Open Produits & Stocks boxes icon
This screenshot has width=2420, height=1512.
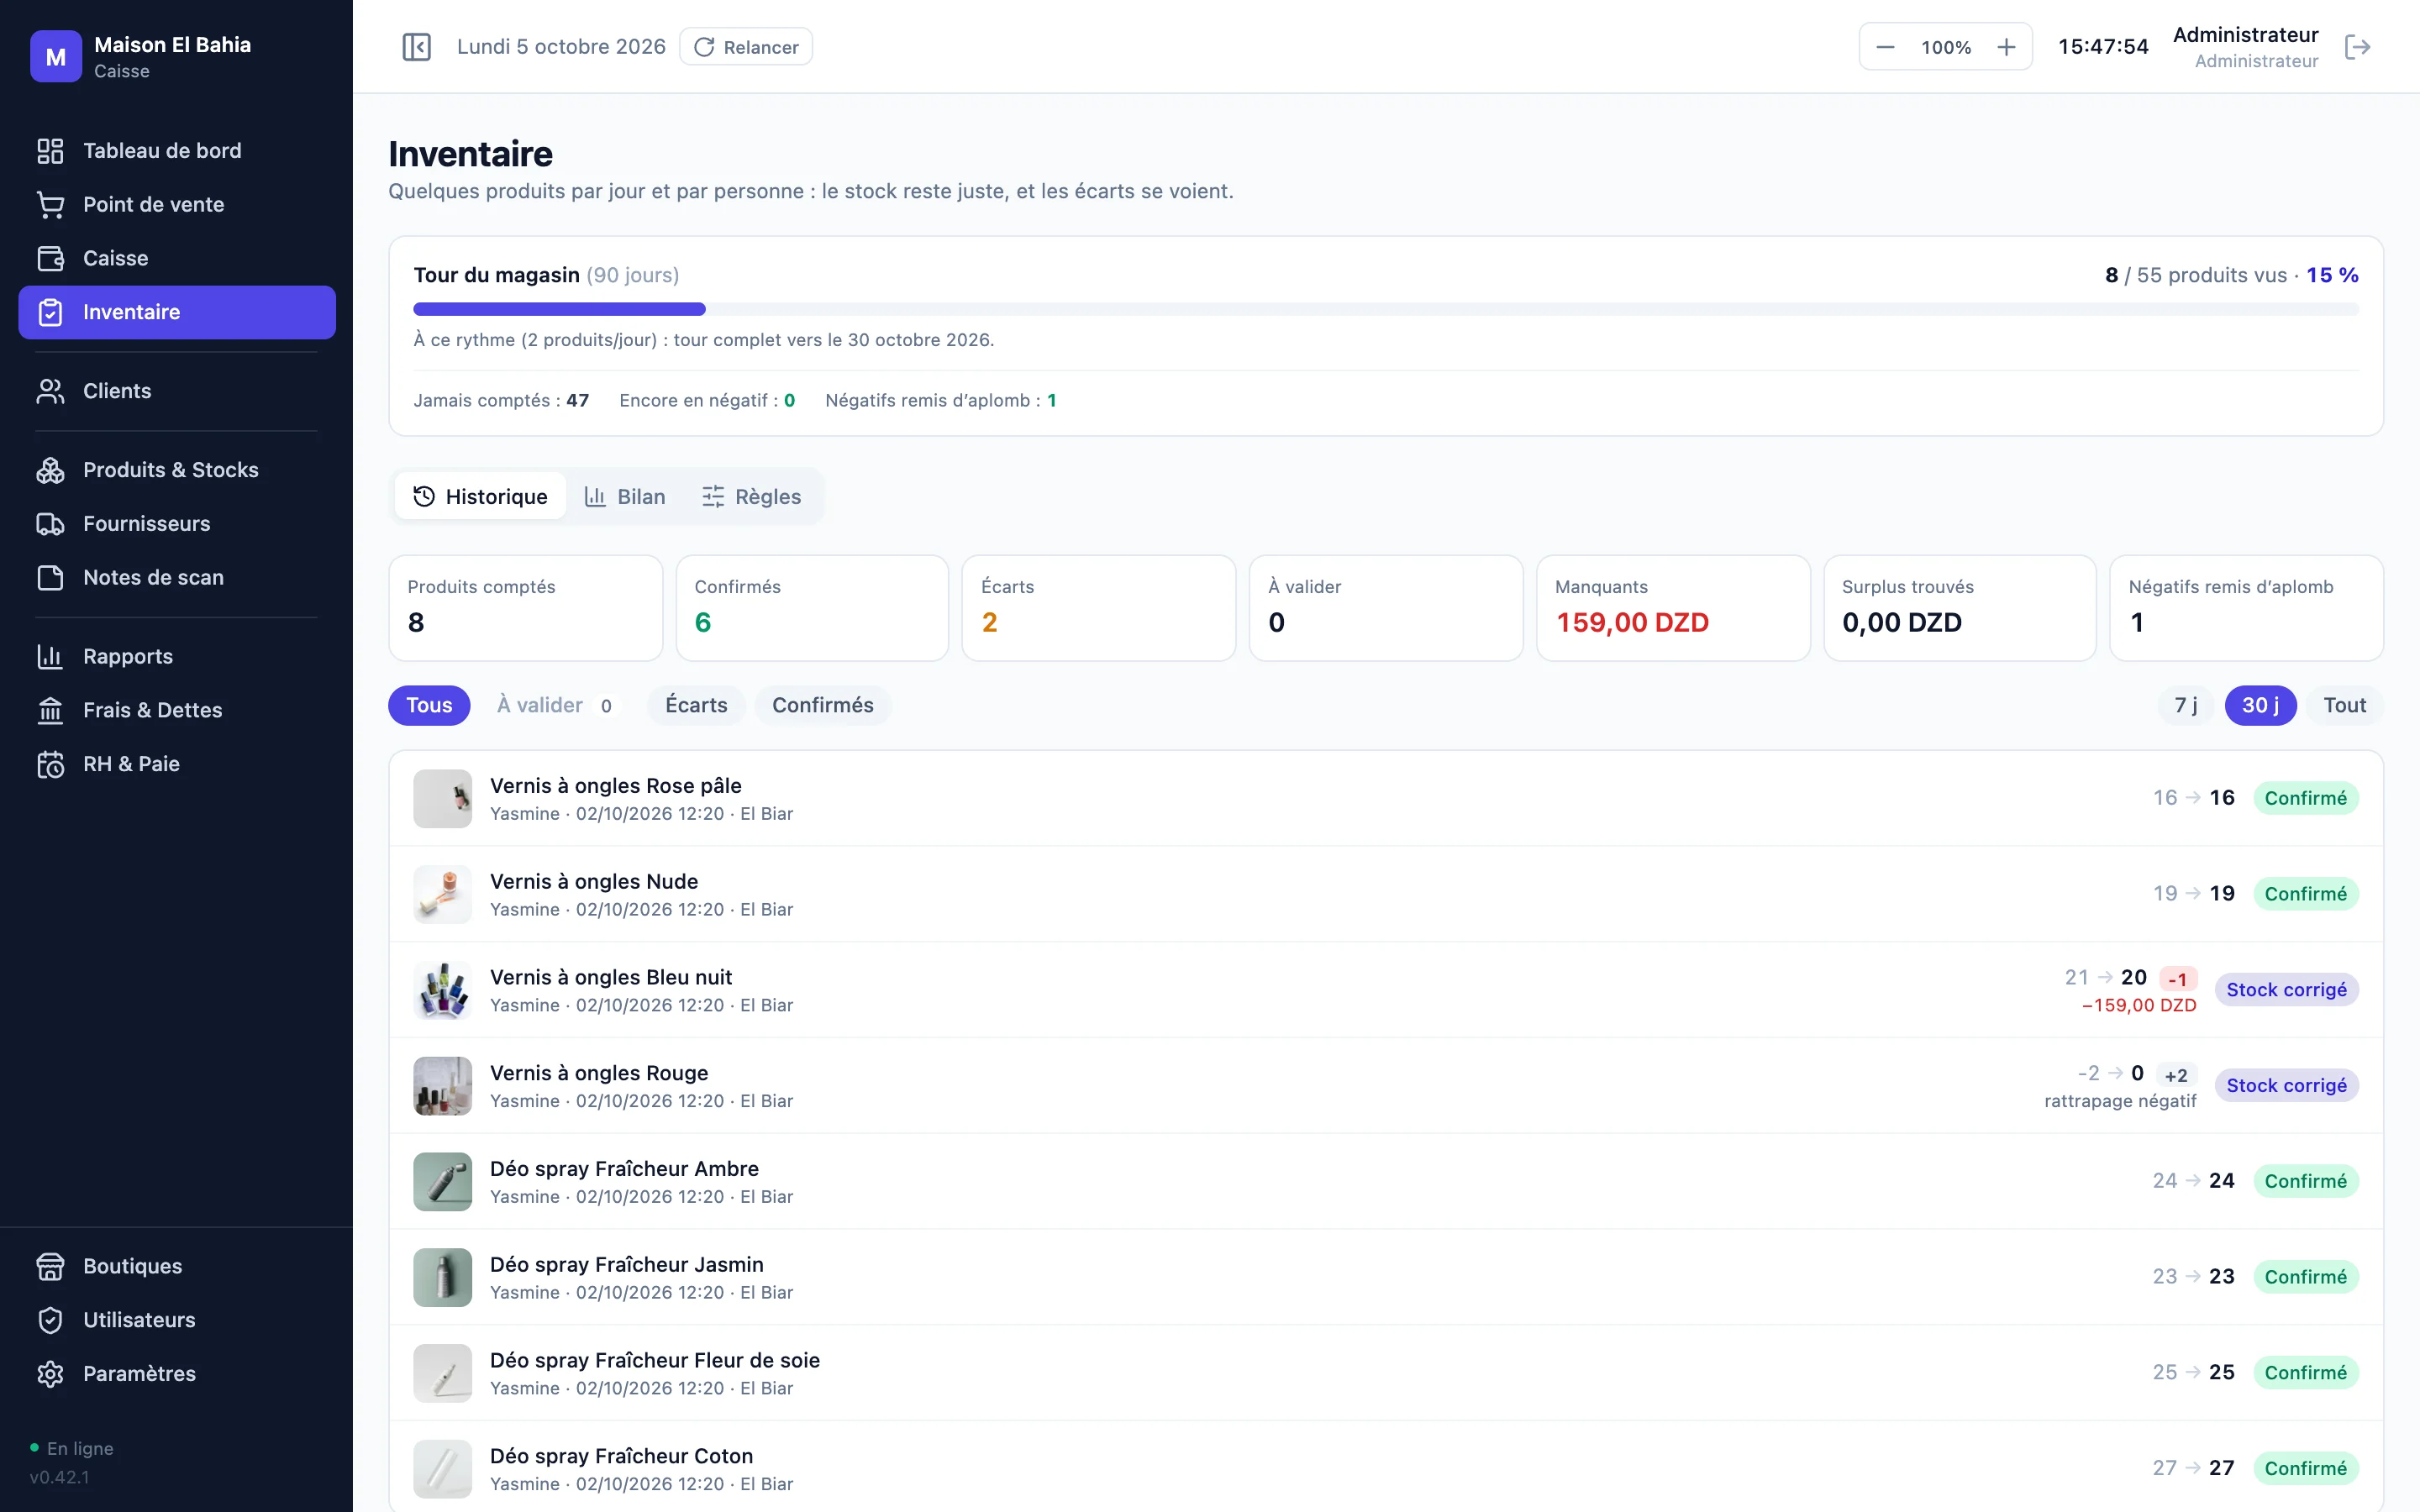click(x=50, y=470)
